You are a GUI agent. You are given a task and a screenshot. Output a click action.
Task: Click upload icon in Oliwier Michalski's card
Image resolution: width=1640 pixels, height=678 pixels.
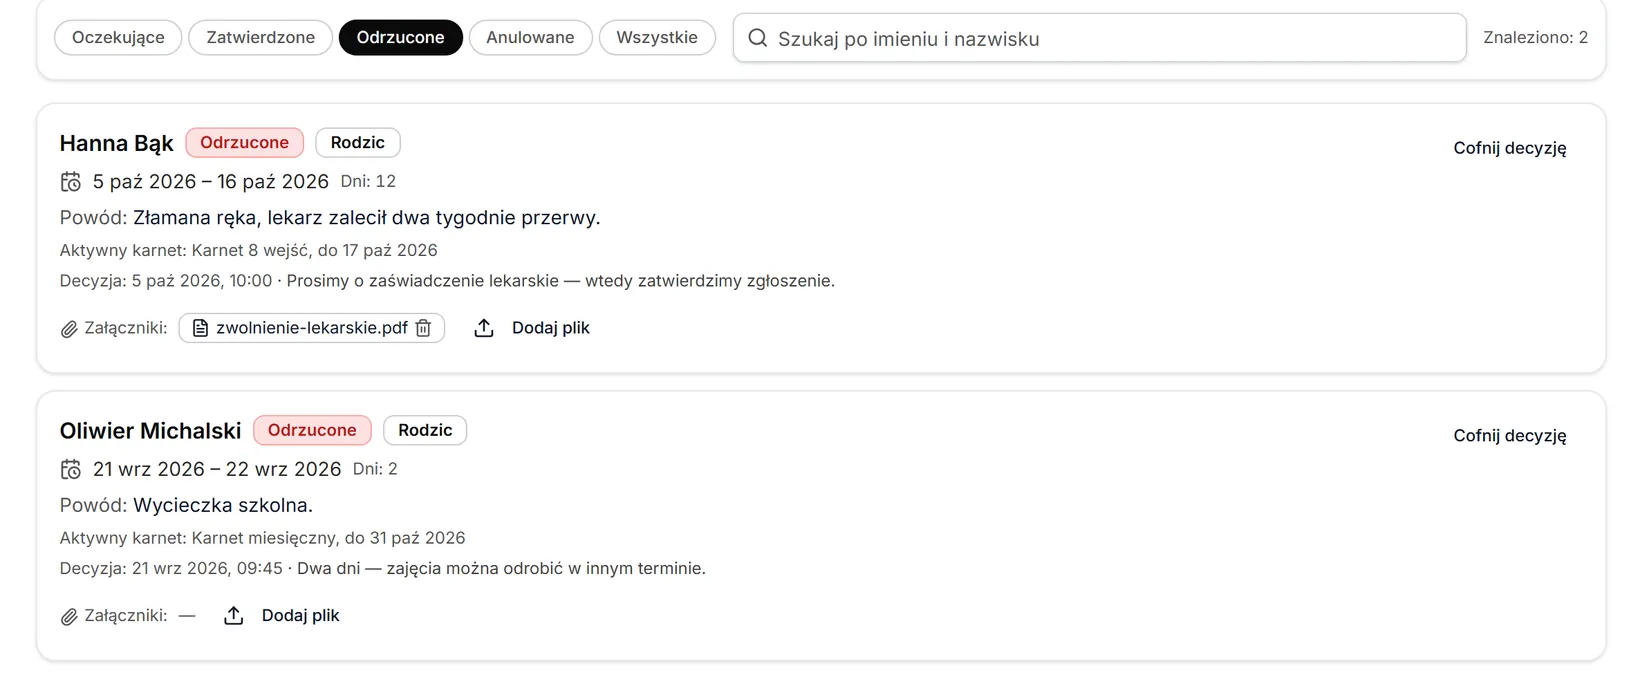tap(234, 616)
